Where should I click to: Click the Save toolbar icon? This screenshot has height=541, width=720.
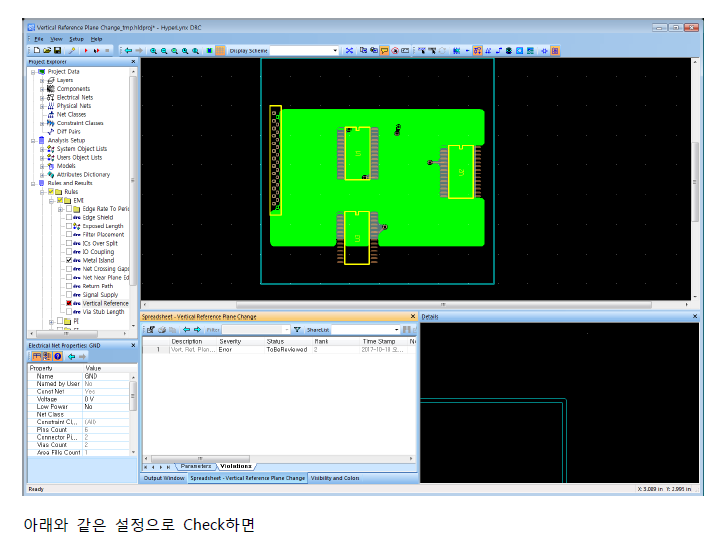[x=57, y=50]
